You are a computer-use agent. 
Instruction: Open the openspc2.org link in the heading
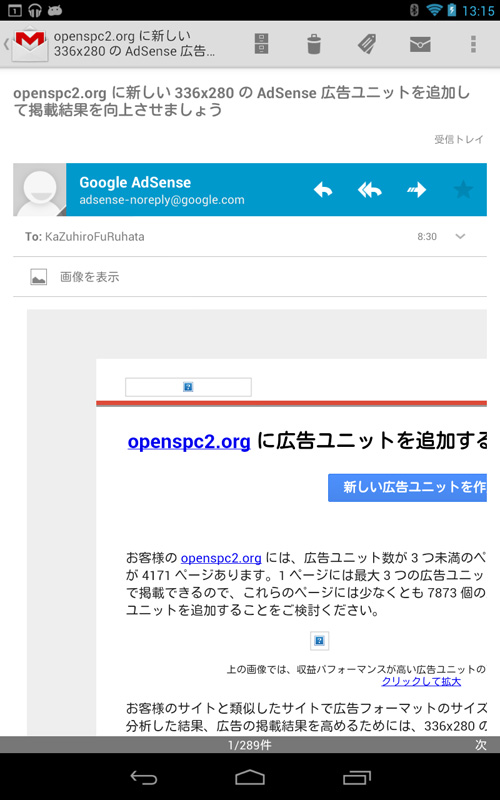tap(189, 441)
